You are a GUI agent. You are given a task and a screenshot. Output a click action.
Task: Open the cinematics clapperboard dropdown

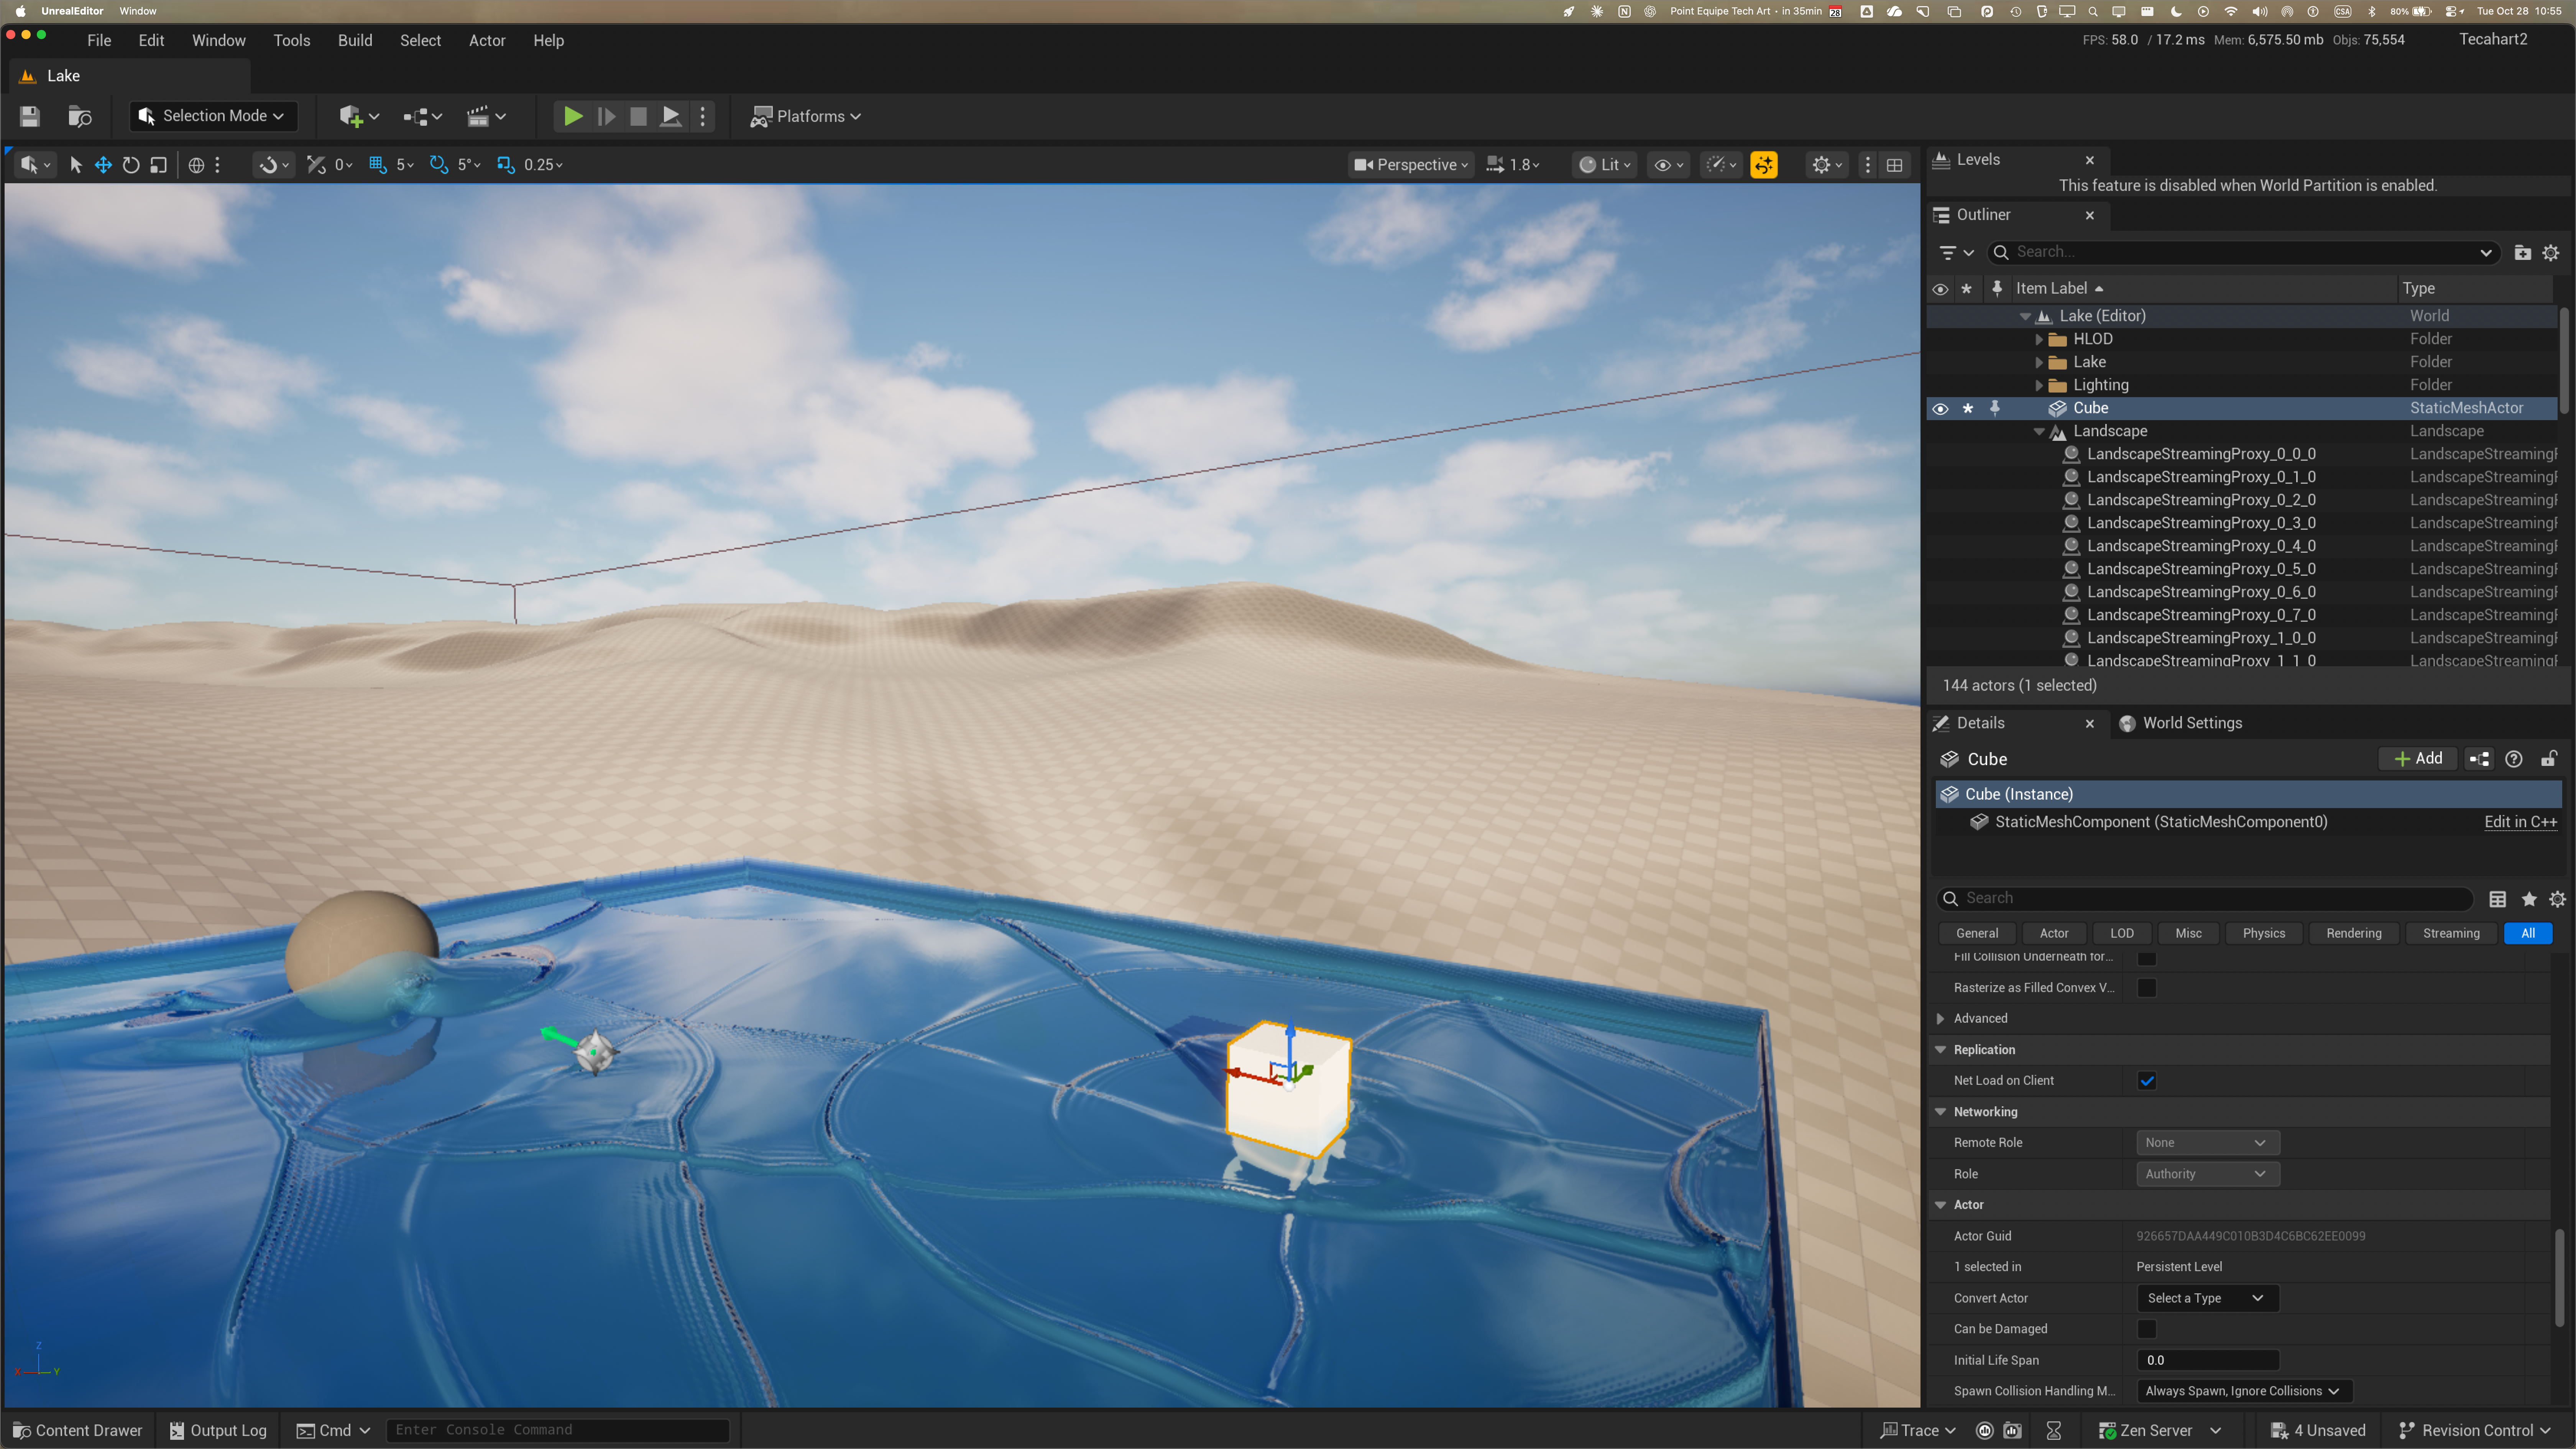tap(486, 116)
